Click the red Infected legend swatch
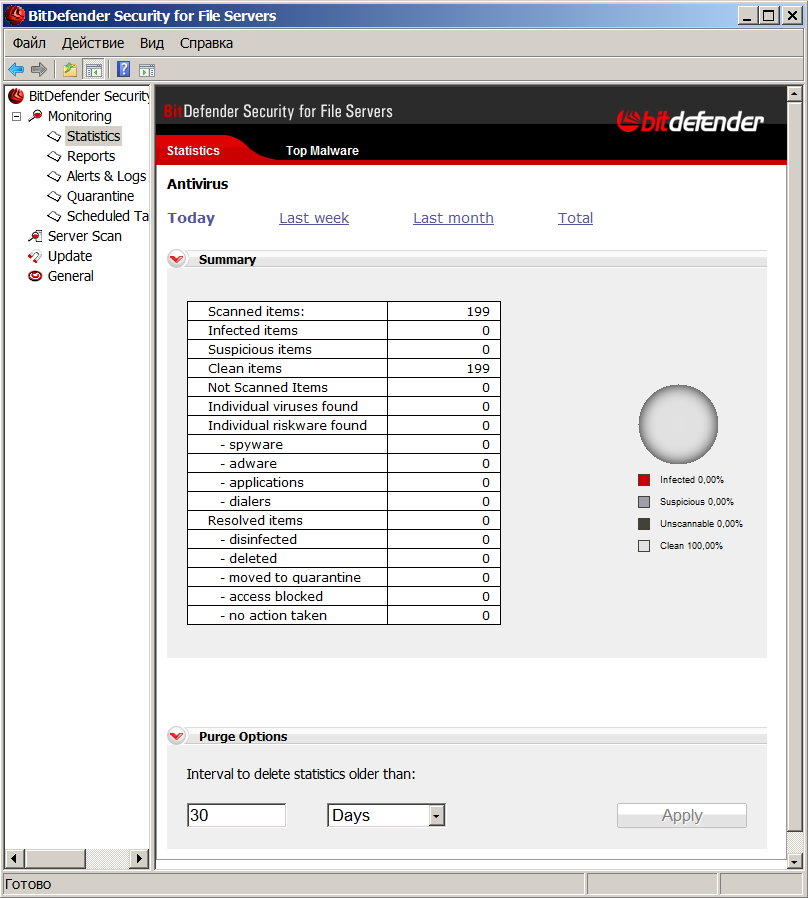Screen dimensions: 808x898 [644, 480]
